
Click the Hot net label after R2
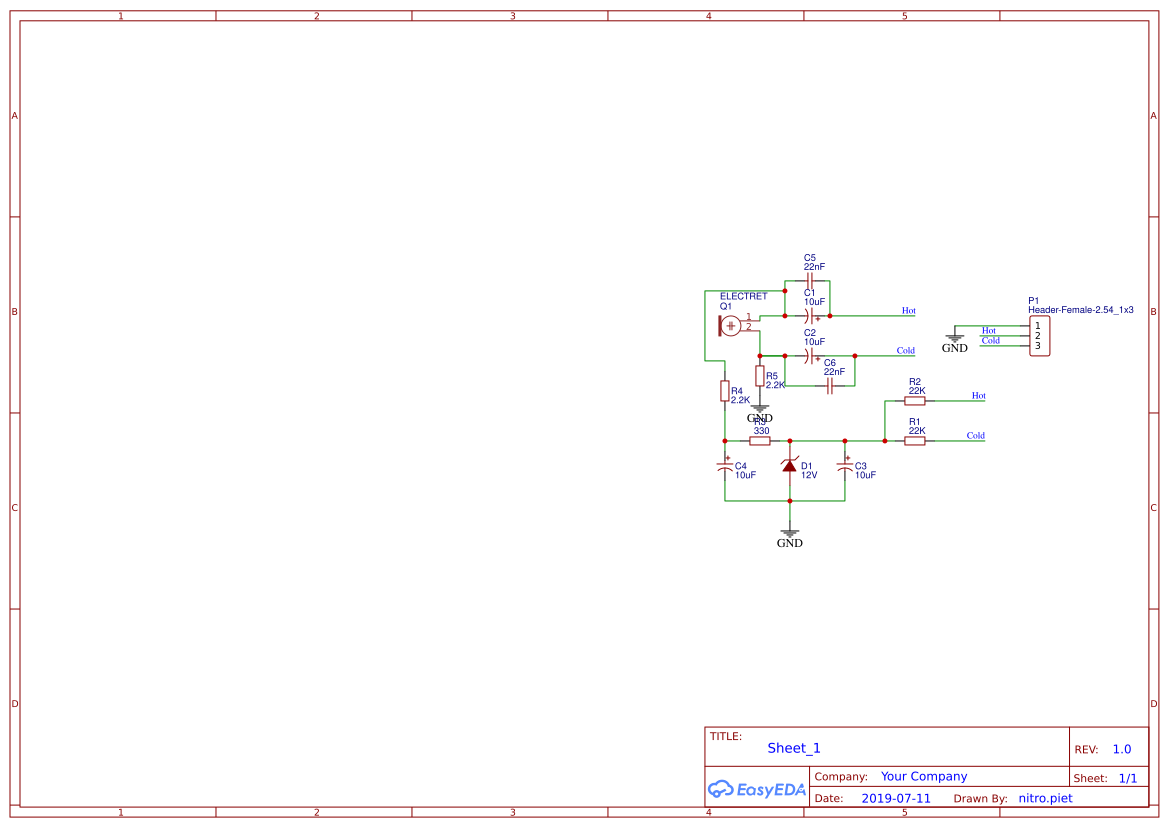[978, 396]
